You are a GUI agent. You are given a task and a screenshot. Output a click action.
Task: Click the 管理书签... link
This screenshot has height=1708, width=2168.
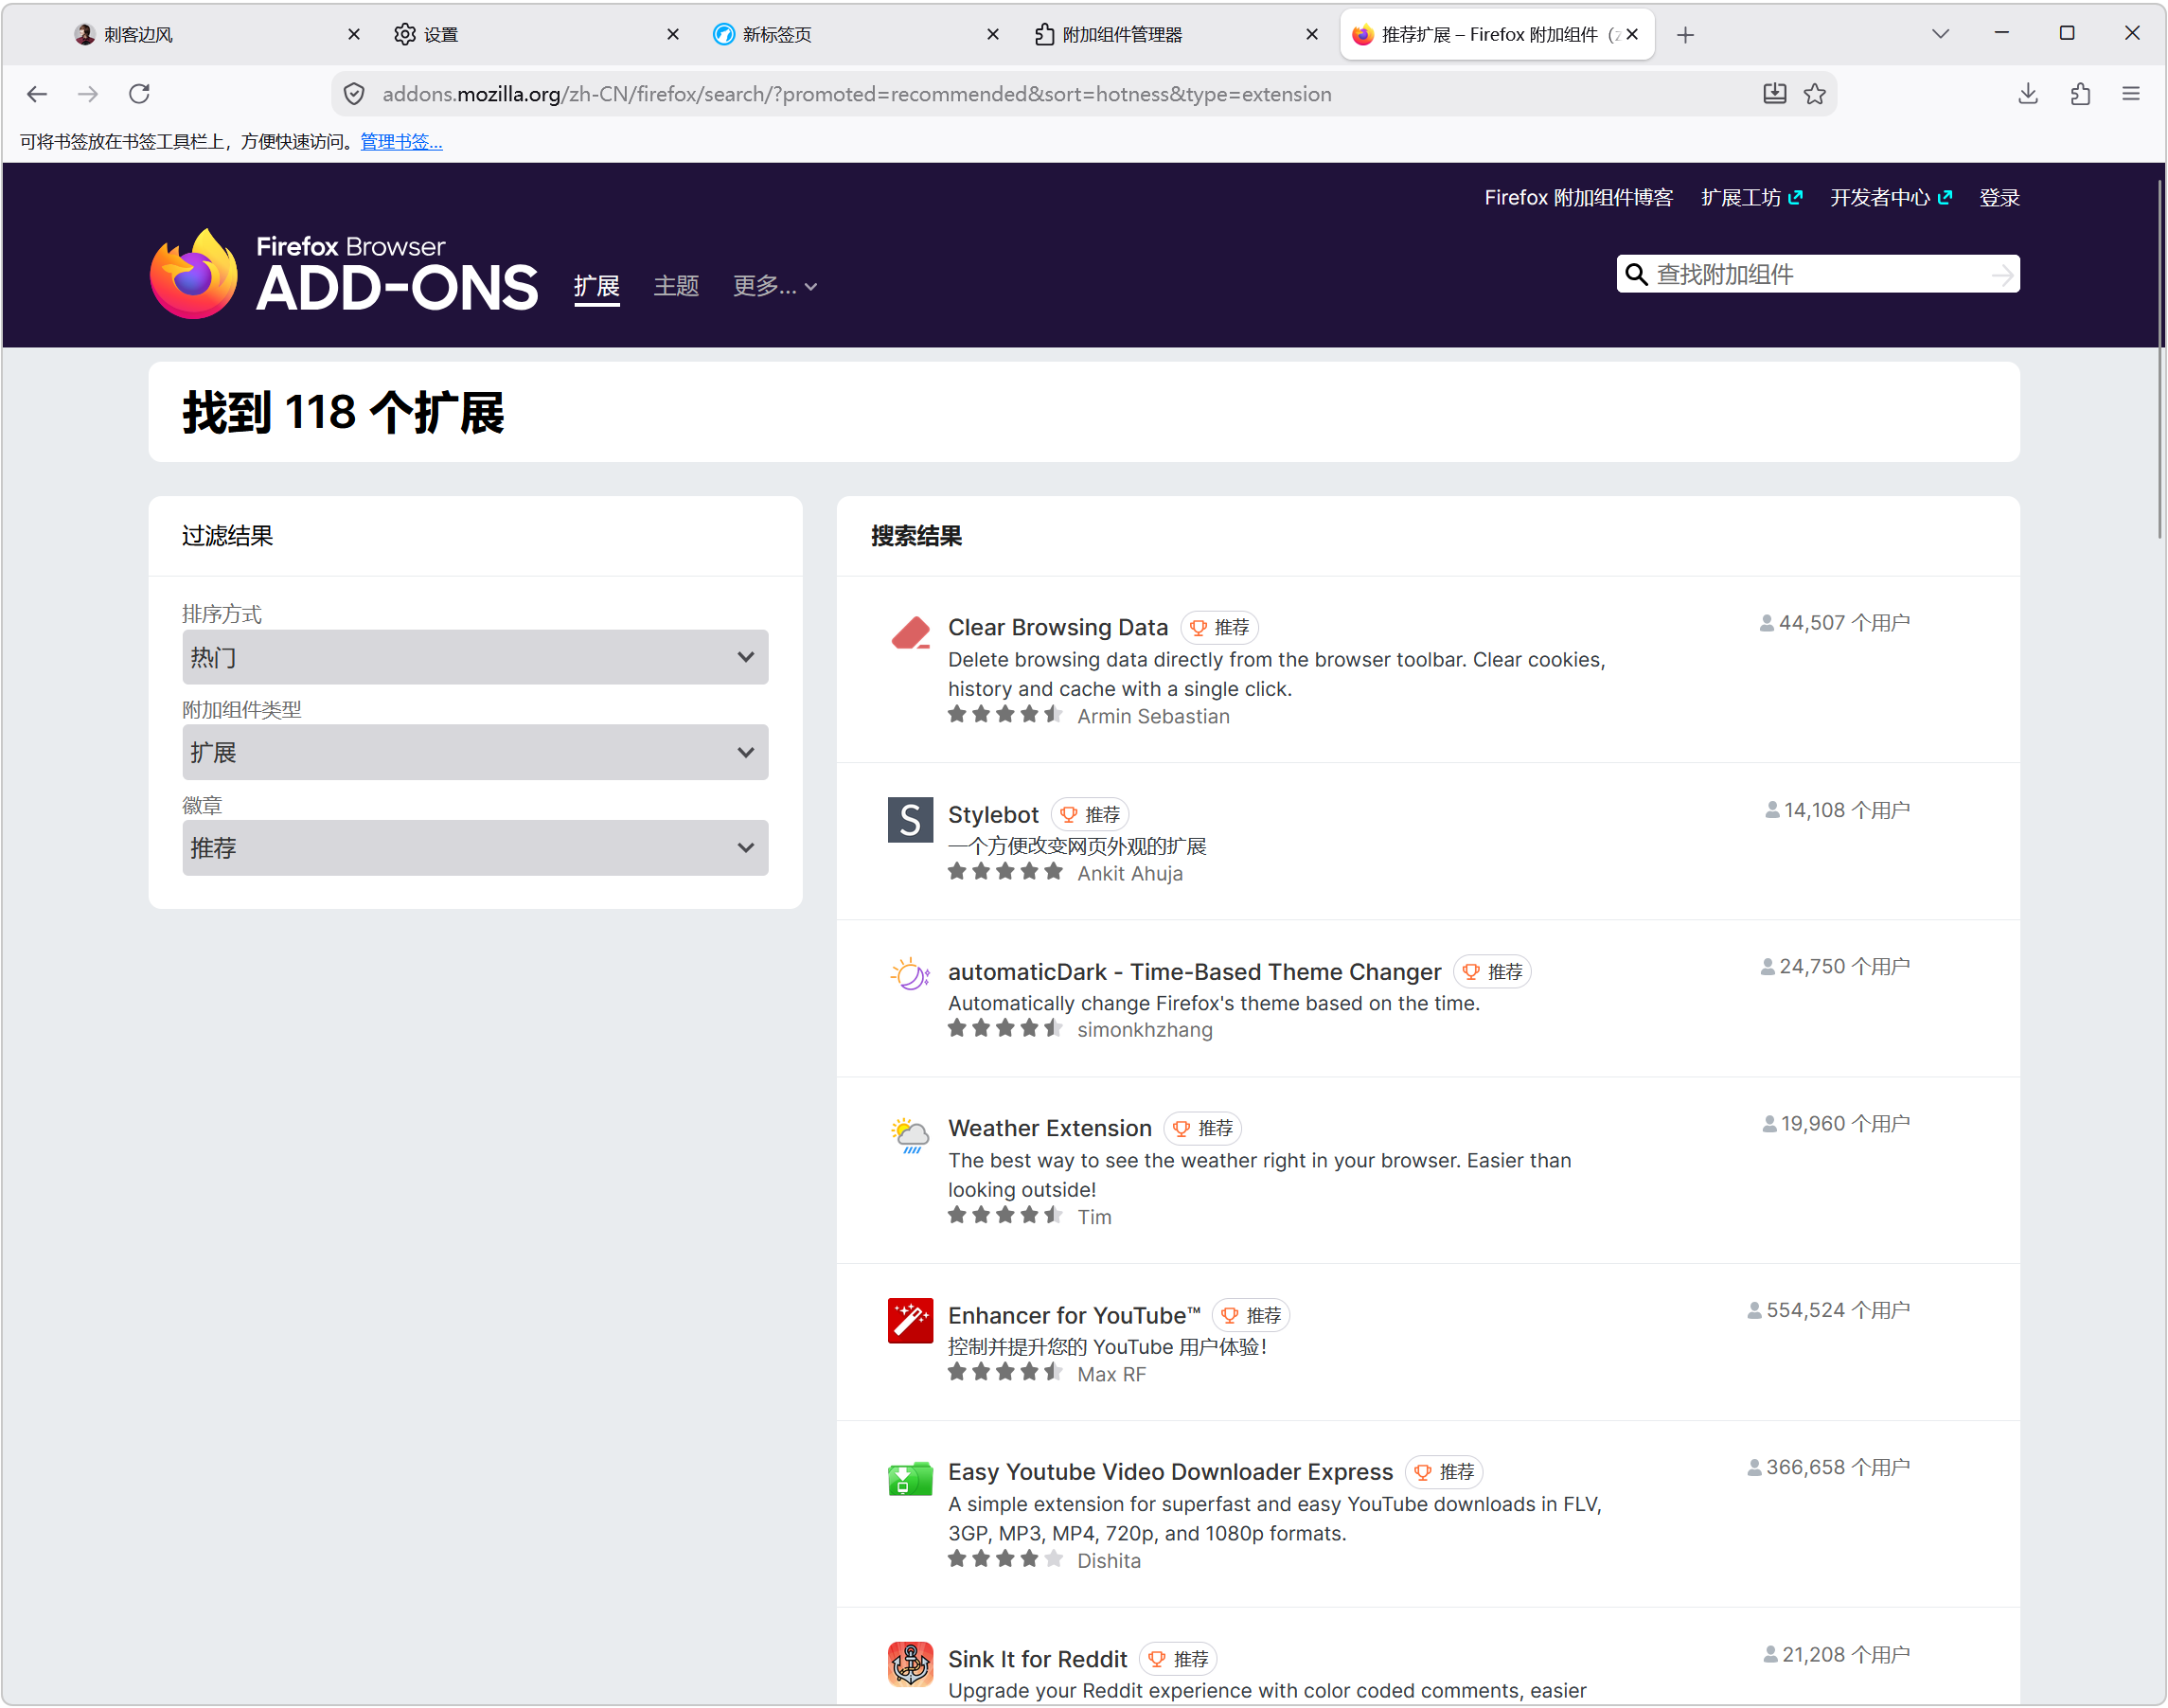pyautogui.click(x=401, y=142)
